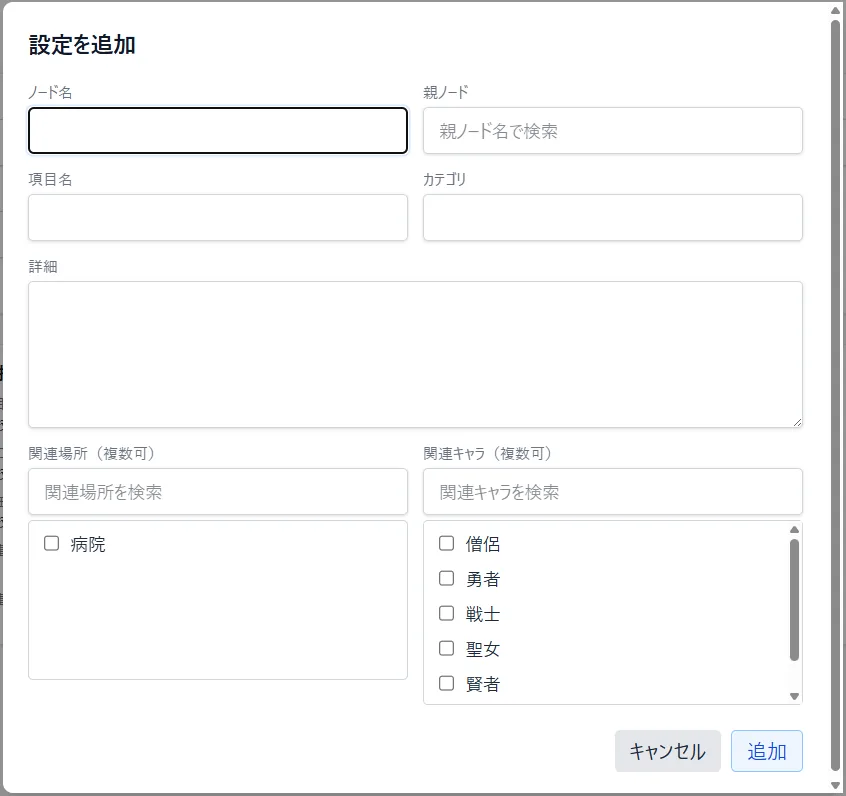Viewport: 846px width, 796px height.
Task: Check the 僧侶 character checkbox
Action: pyautogui.click(x=446, y=543)
